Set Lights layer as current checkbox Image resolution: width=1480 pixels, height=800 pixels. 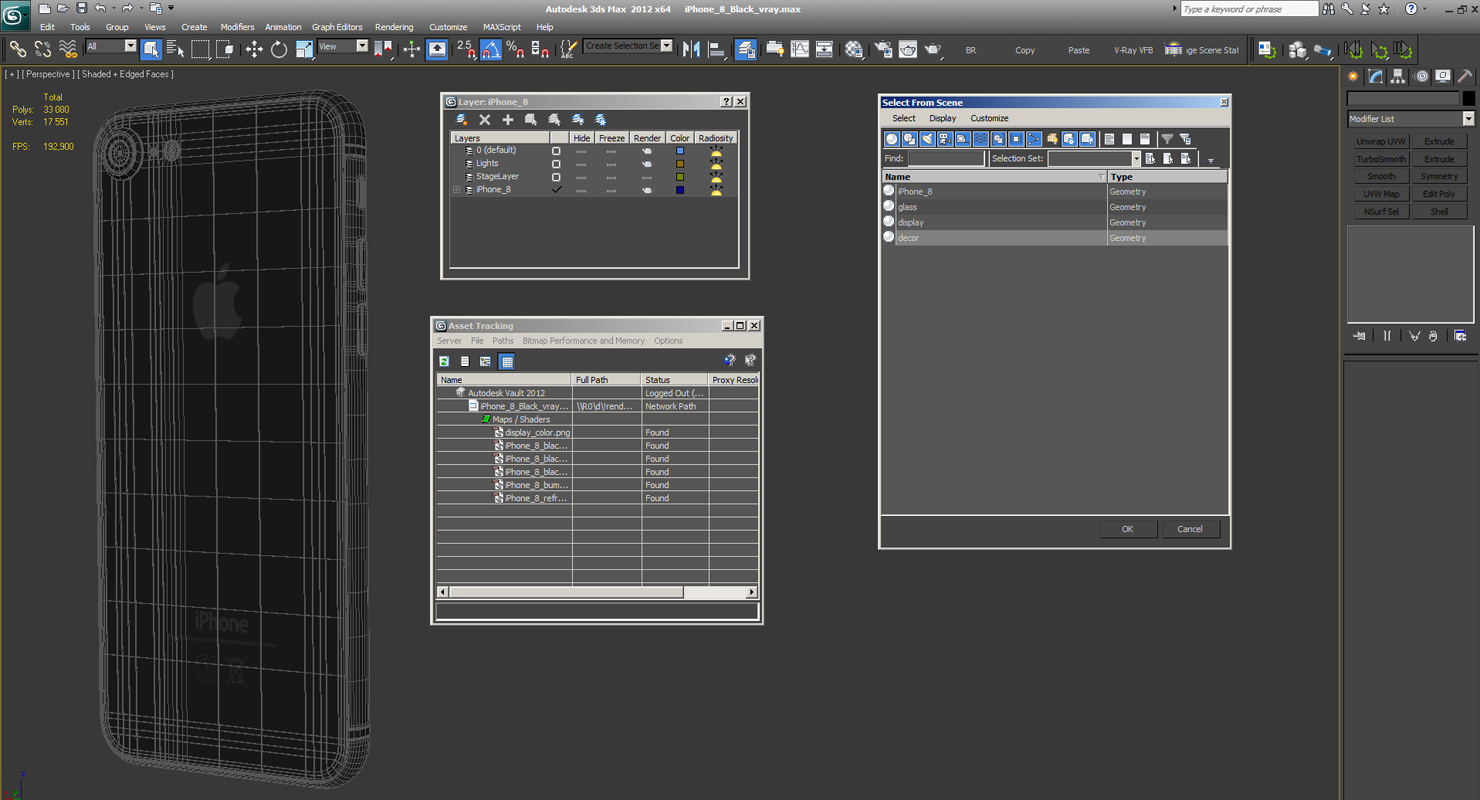tap(556, 164)
